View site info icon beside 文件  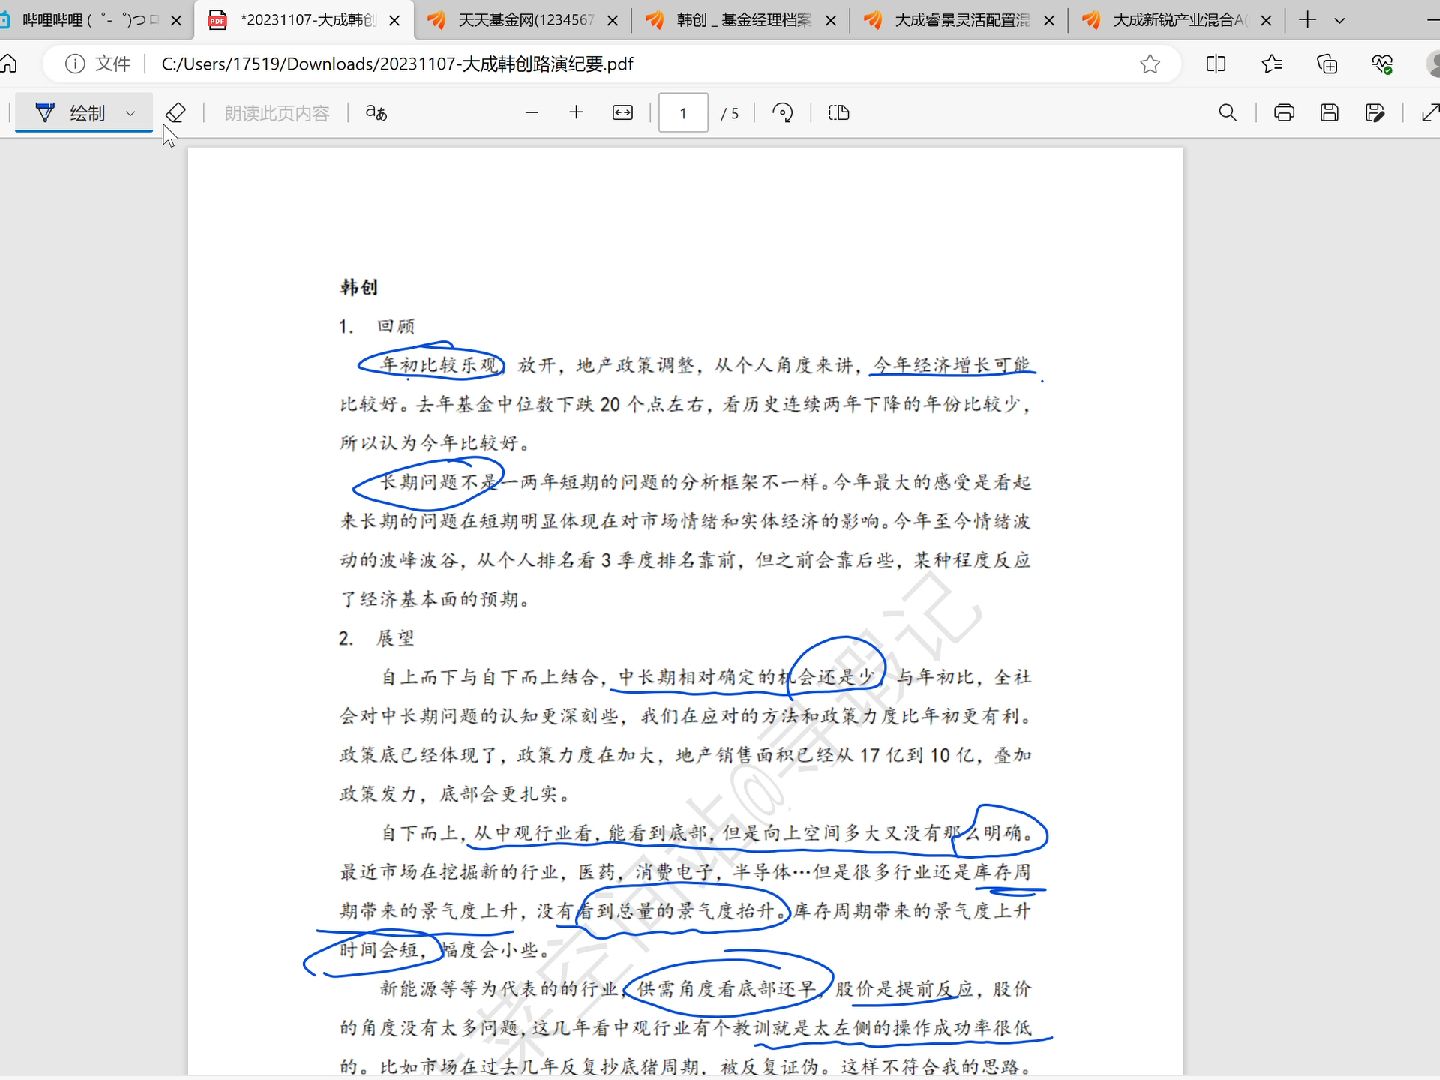(x=75, y=64)
